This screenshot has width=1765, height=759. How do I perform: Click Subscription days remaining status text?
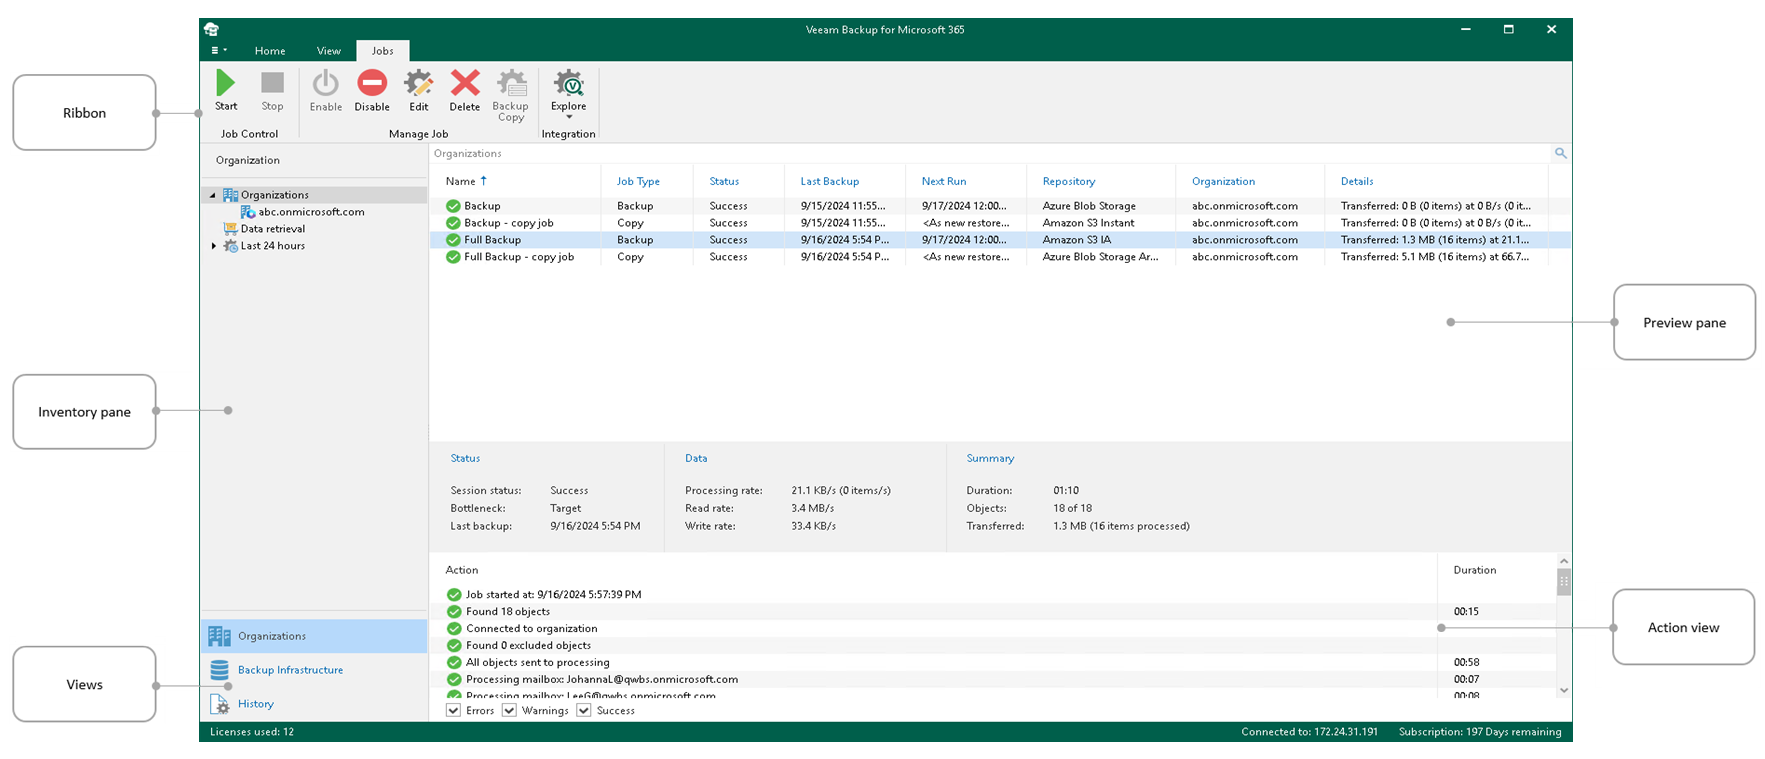point(1480,732)
